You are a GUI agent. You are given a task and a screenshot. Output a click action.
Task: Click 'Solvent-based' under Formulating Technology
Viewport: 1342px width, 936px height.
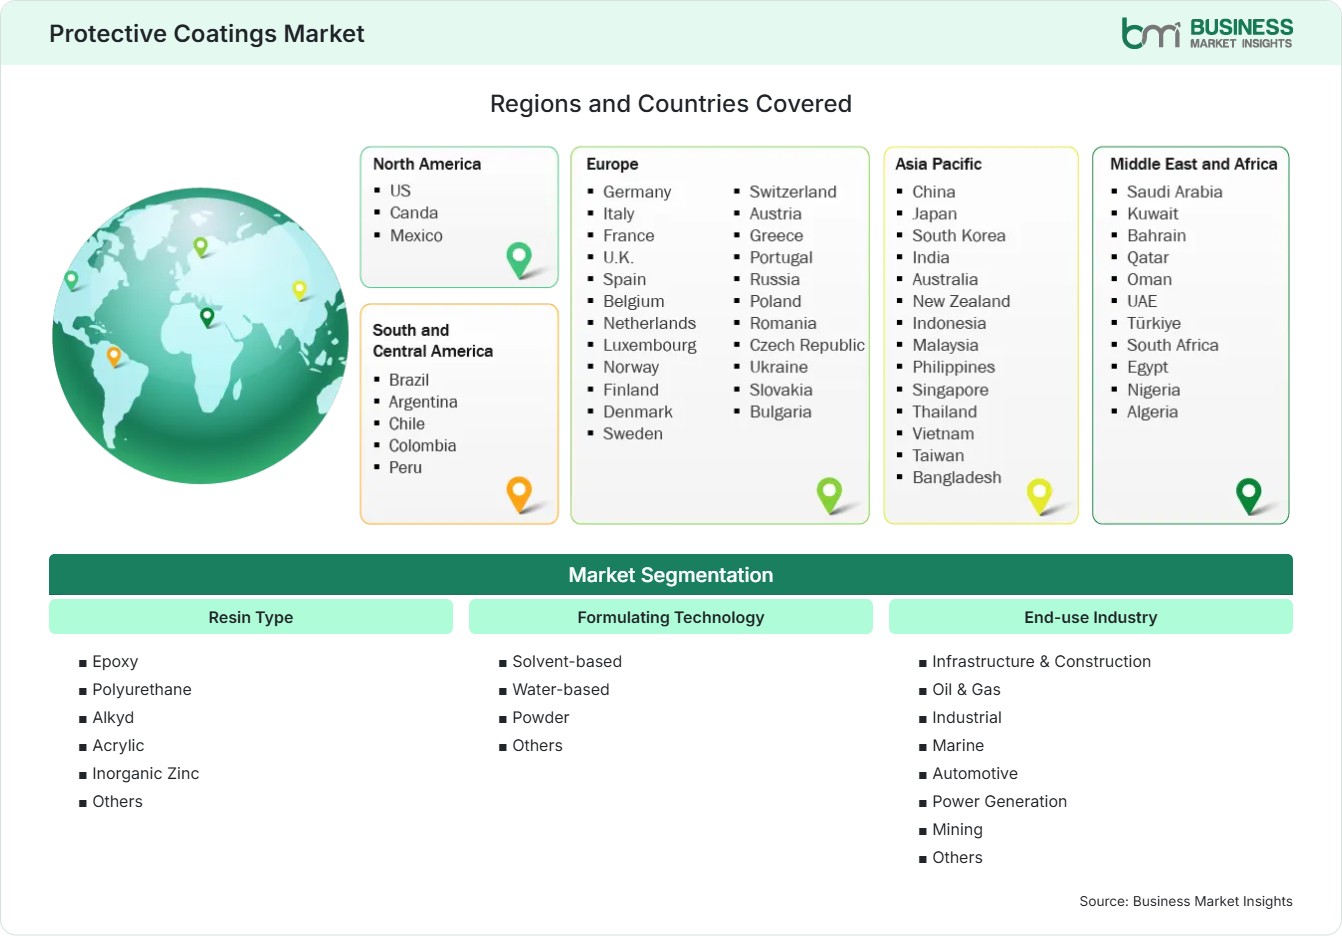click(x=567, y=662)
